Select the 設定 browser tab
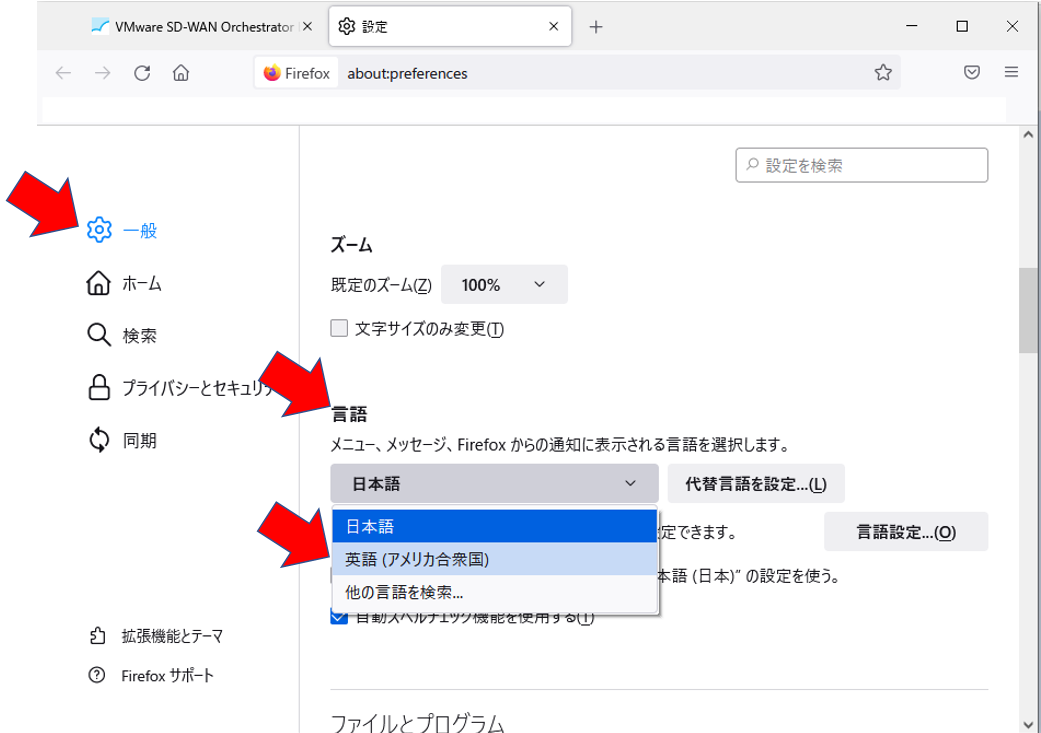The image size is (1041, 733). click(450, 27)
